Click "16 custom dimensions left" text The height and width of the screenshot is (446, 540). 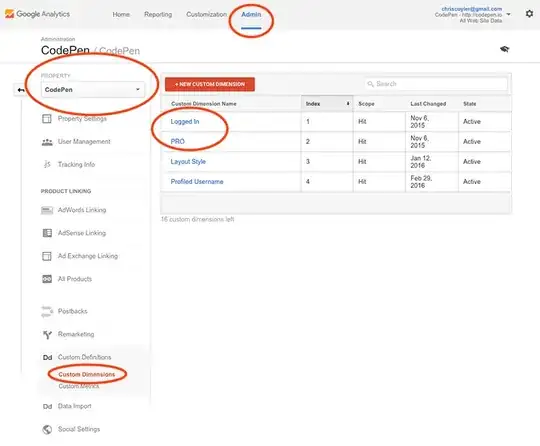tap(198, 219)
